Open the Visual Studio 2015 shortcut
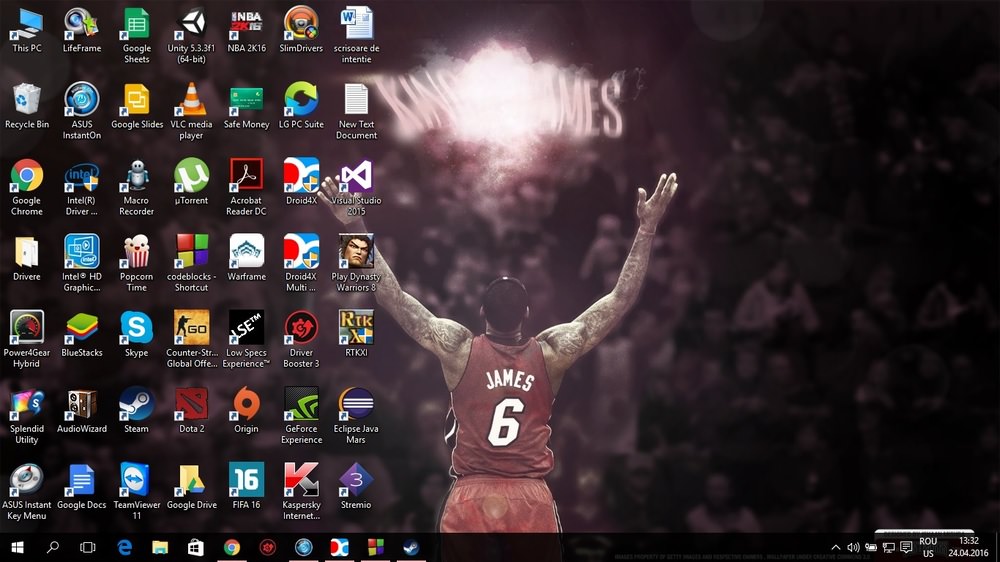1000x562 pixels. pyautogui.click(x=356, y=176)
